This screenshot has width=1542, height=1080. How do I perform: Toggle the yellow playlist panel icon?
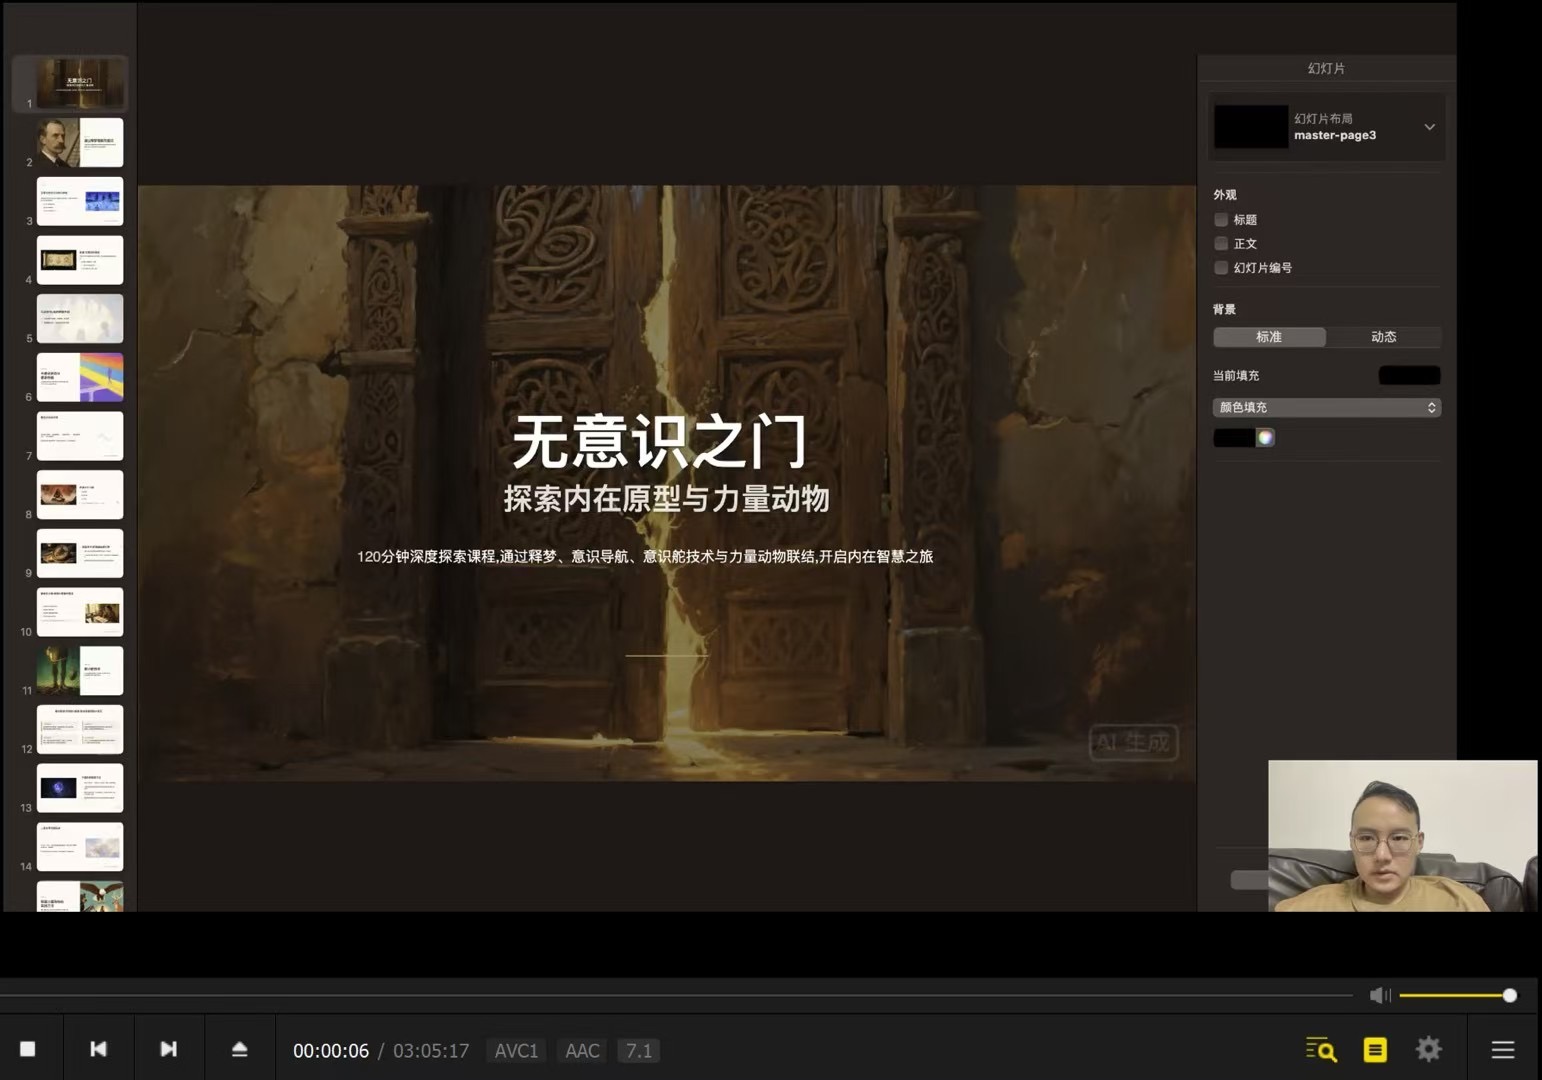tap(1375, 1049)
